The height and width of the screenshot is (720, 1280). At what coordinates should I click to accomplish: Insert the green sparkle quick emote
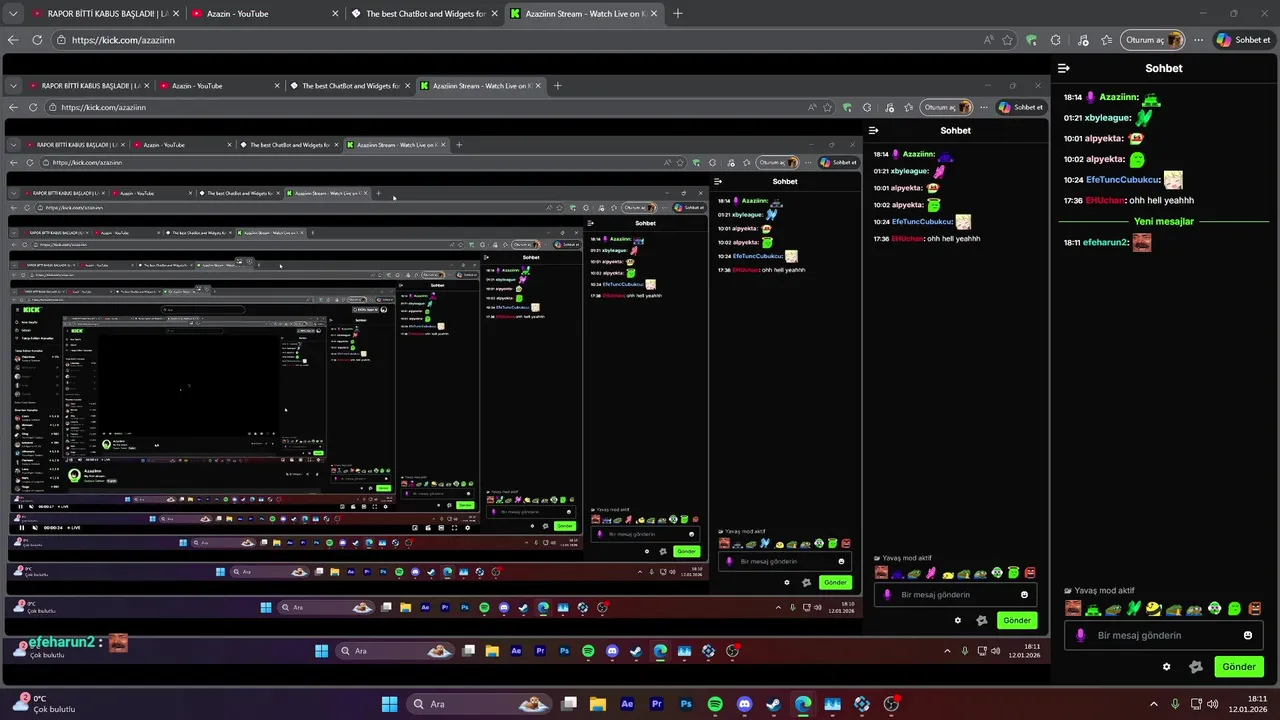tap(1134, 608)
